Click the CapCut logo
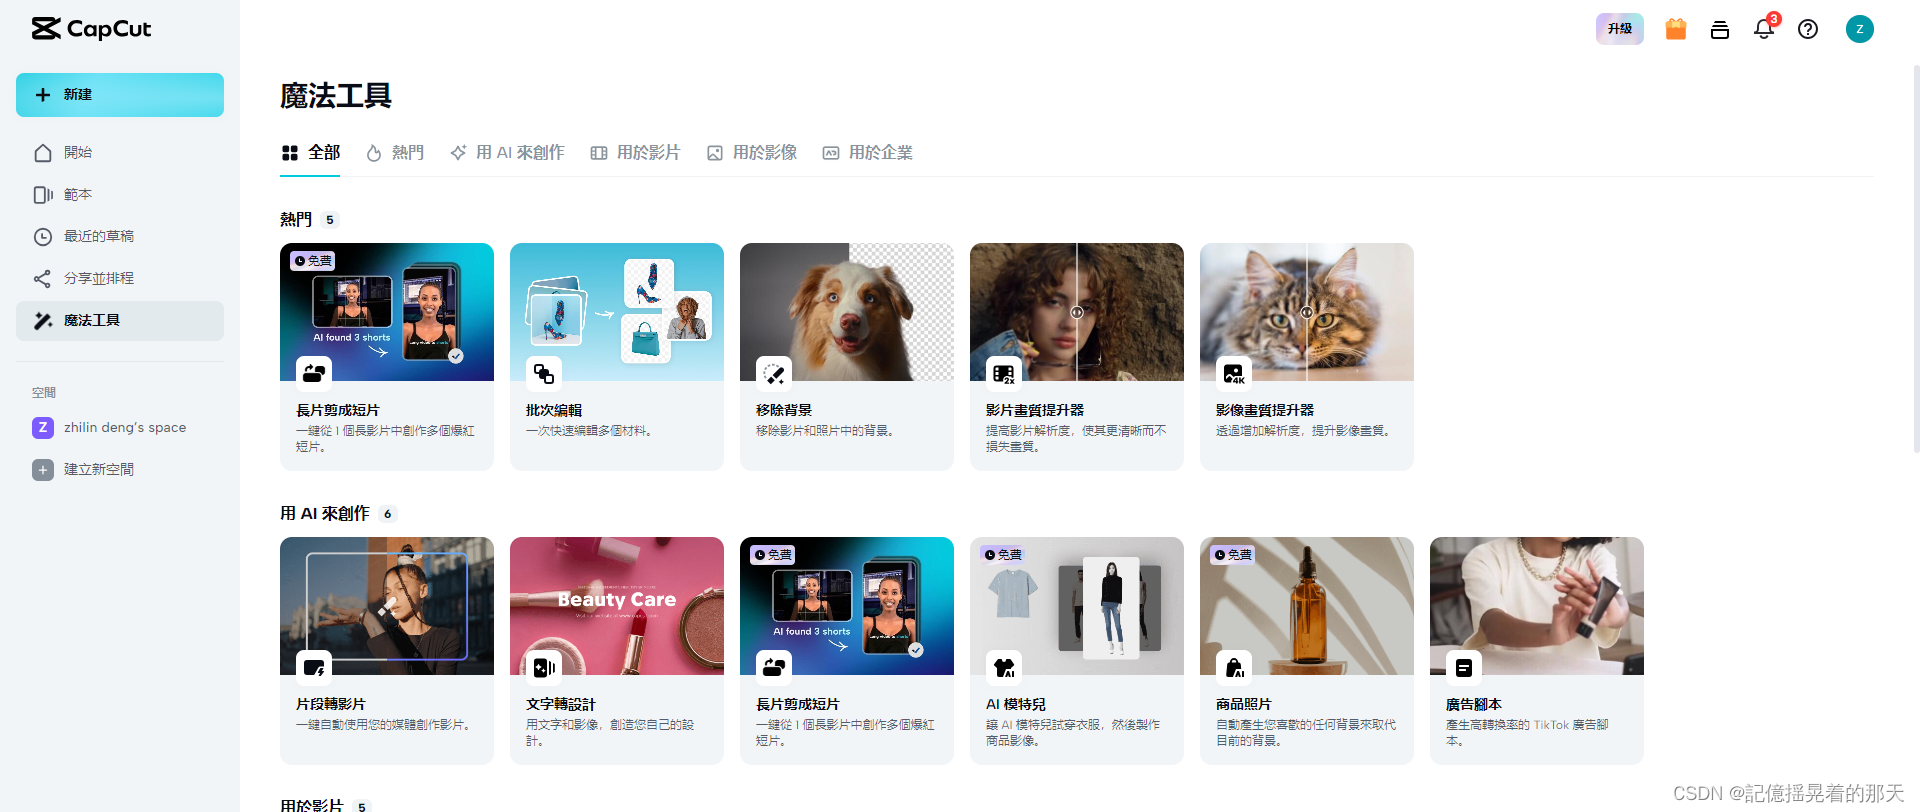This screenshot has height=812, width=1920. click(91, 29)
